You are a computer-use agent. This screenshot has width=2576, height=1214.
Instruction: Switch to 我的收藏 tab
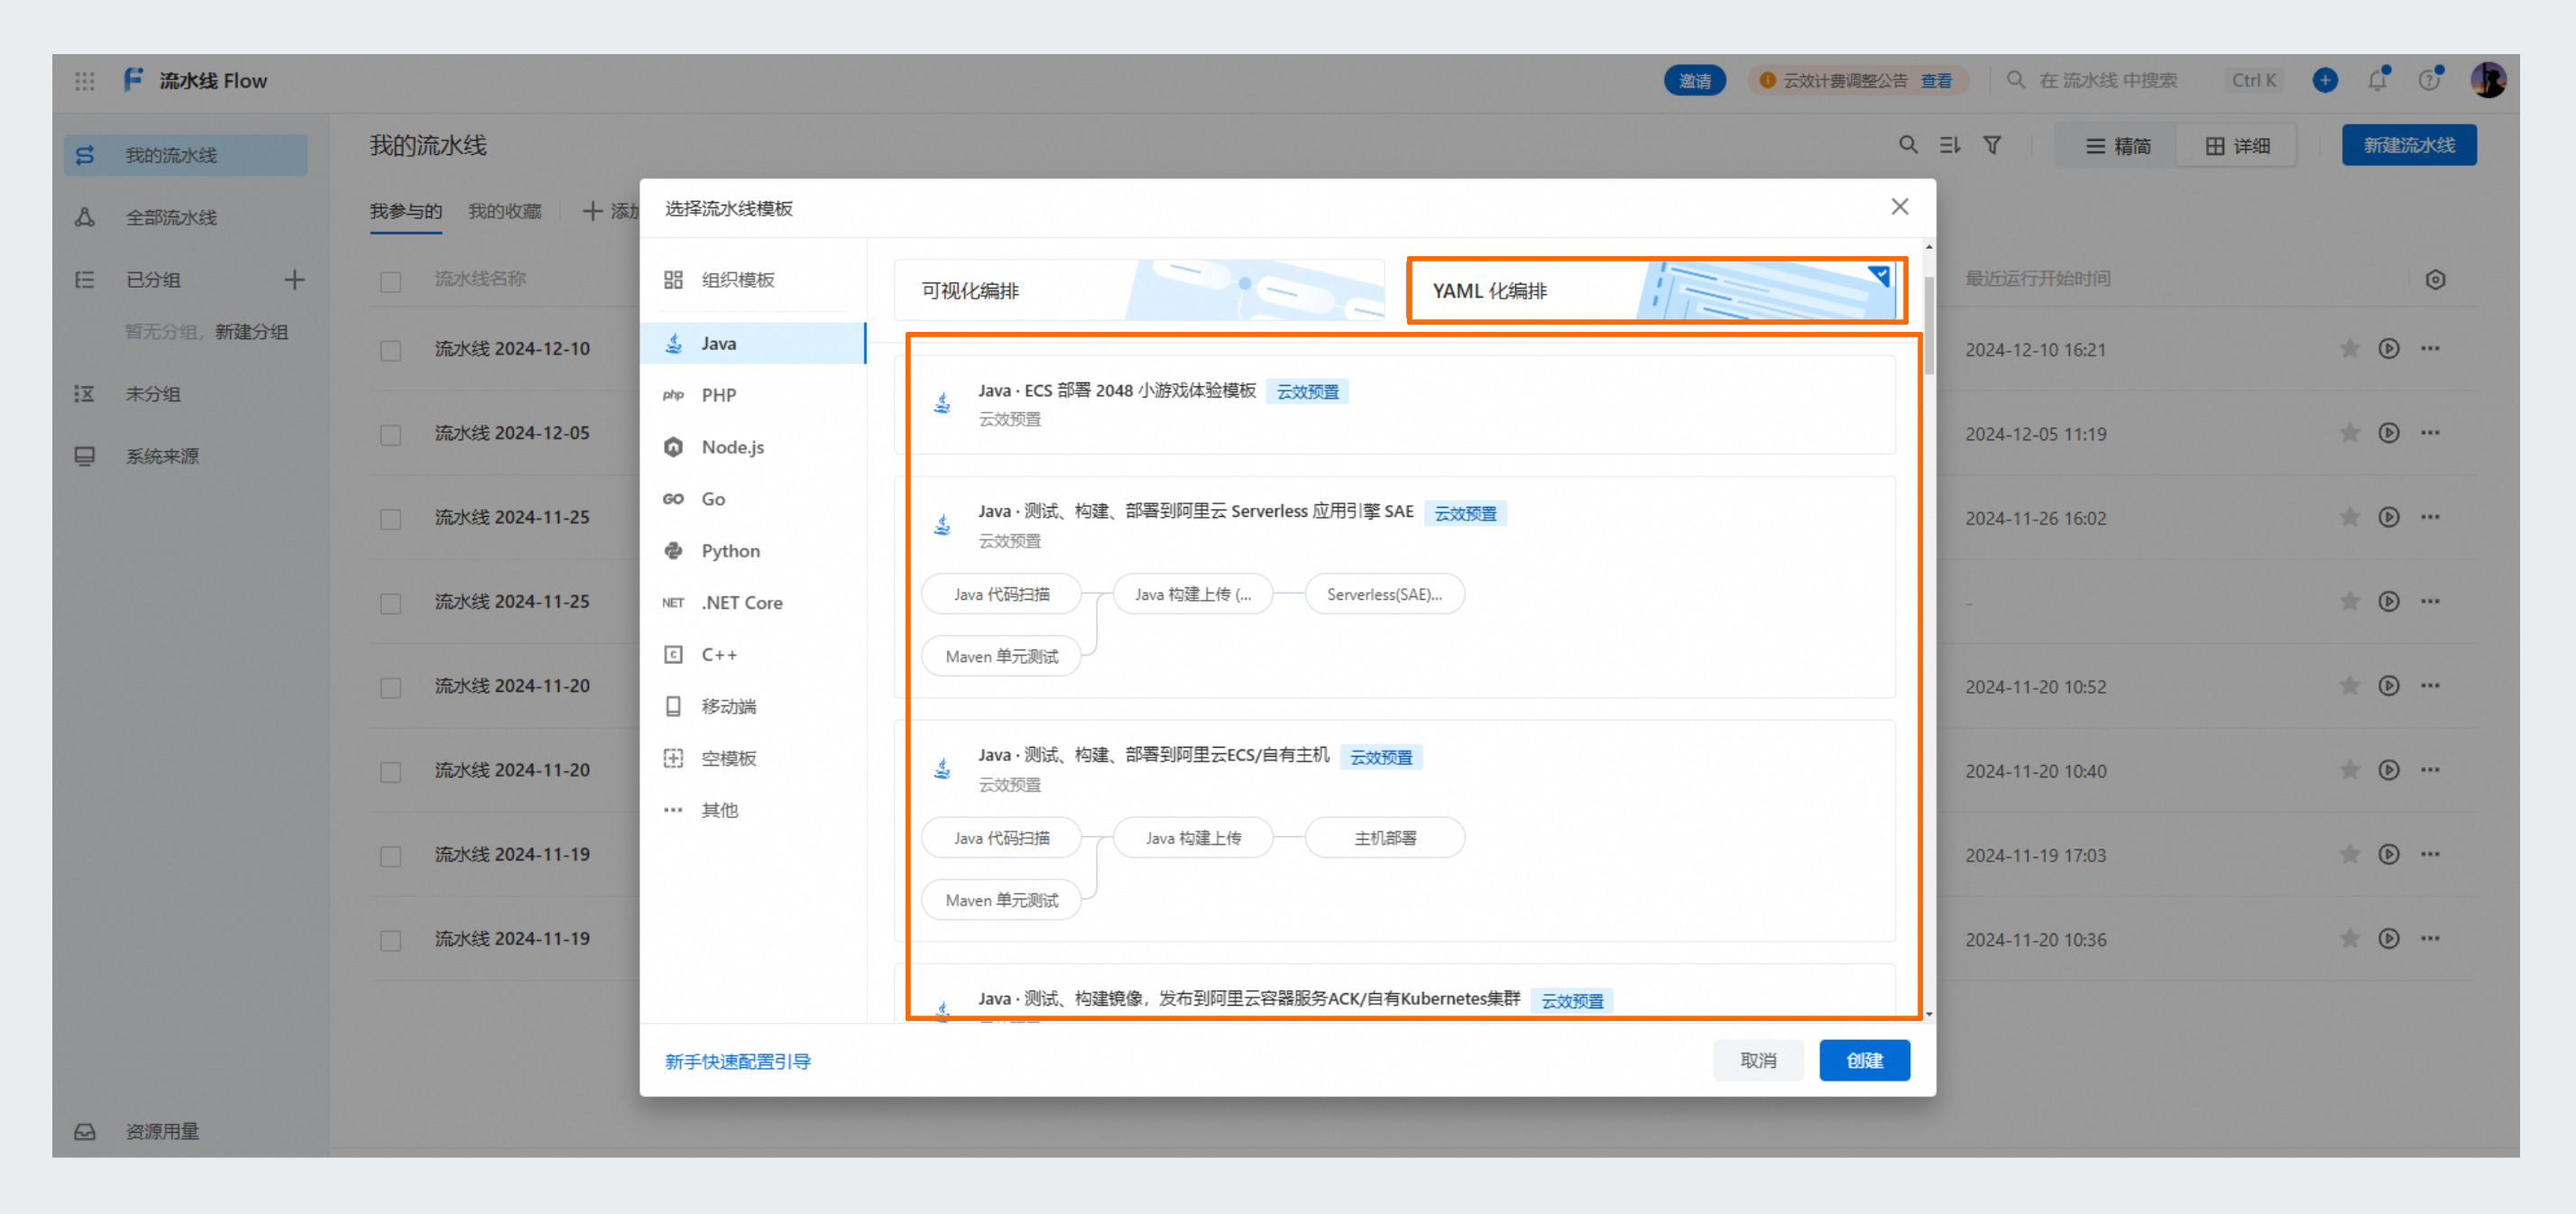pos(504,211)
